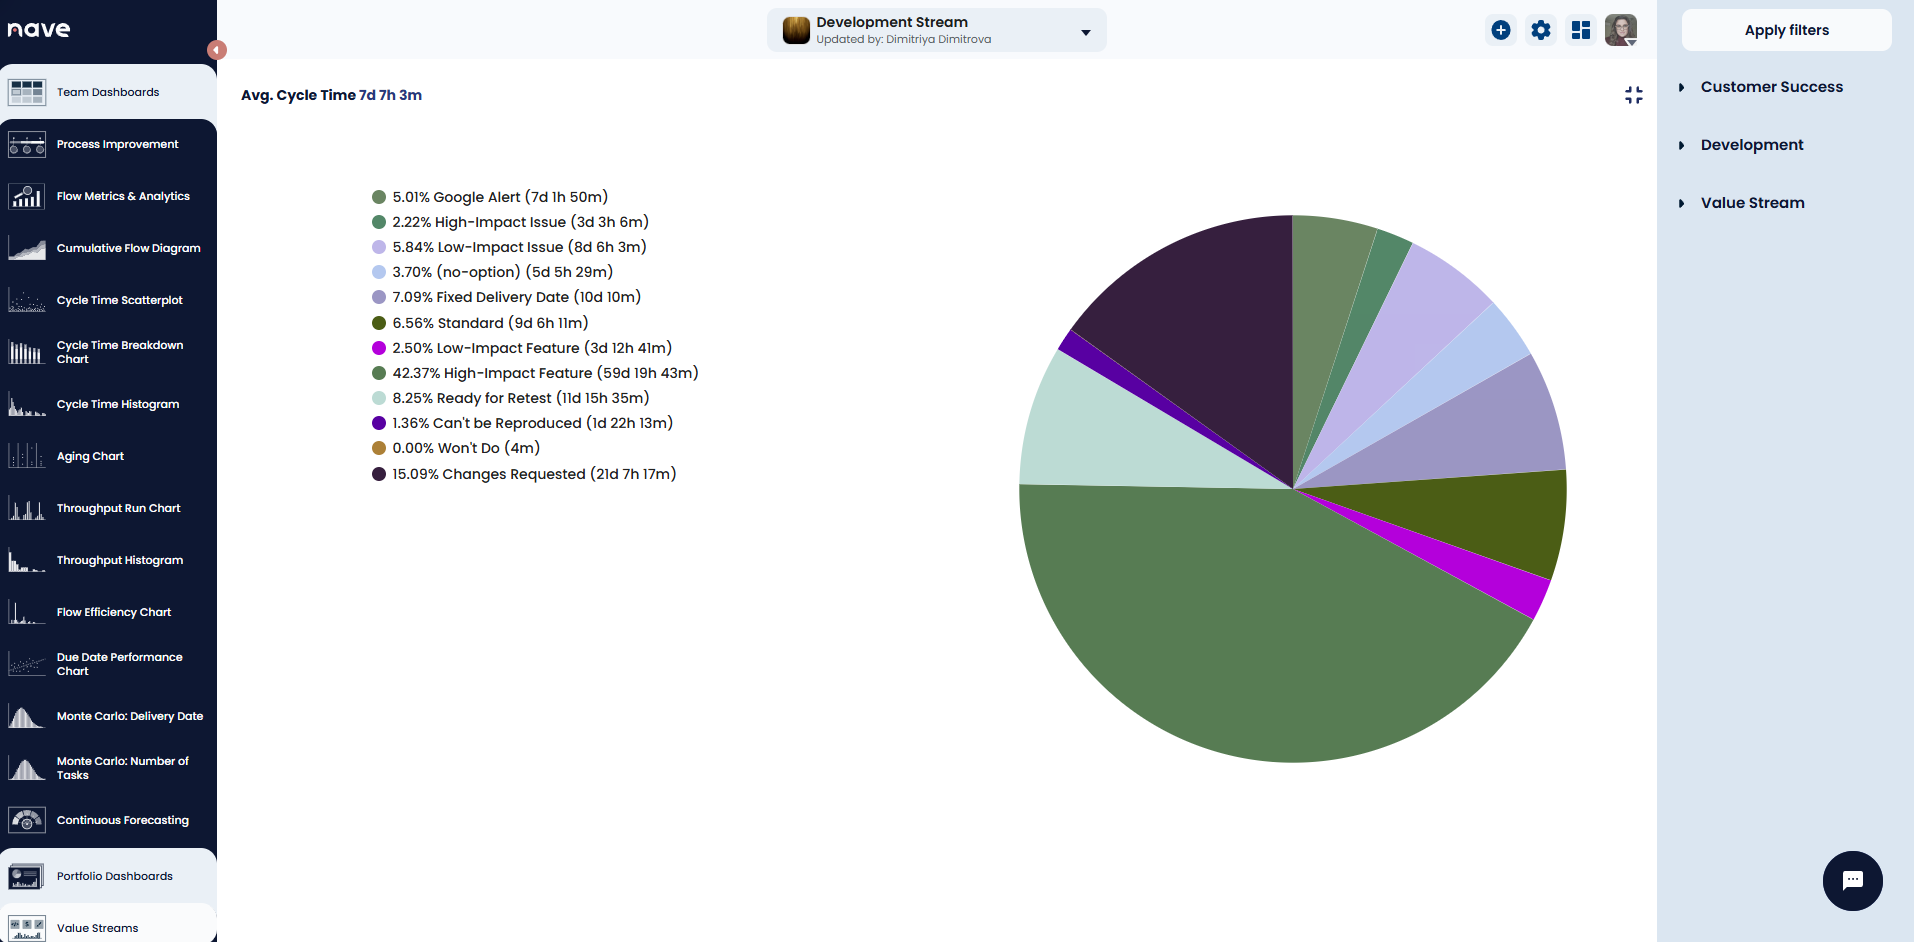Switch to Team Dashboards

click(107, 91)
